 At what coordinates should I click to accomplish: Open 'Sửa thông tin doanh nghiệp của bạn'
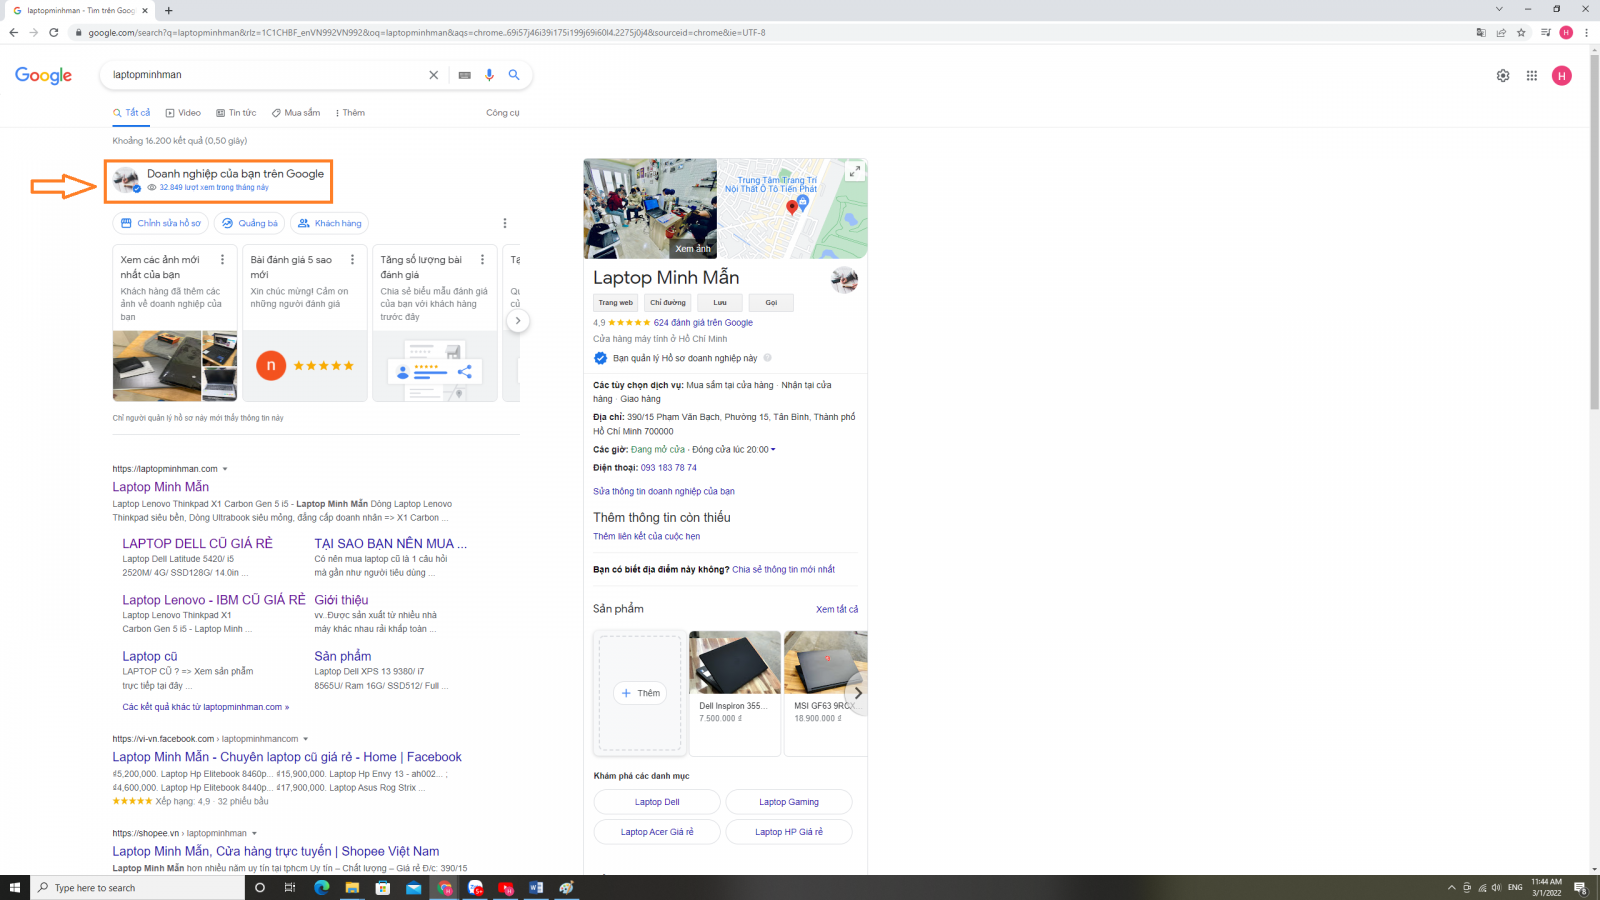(x=664, y=492)
